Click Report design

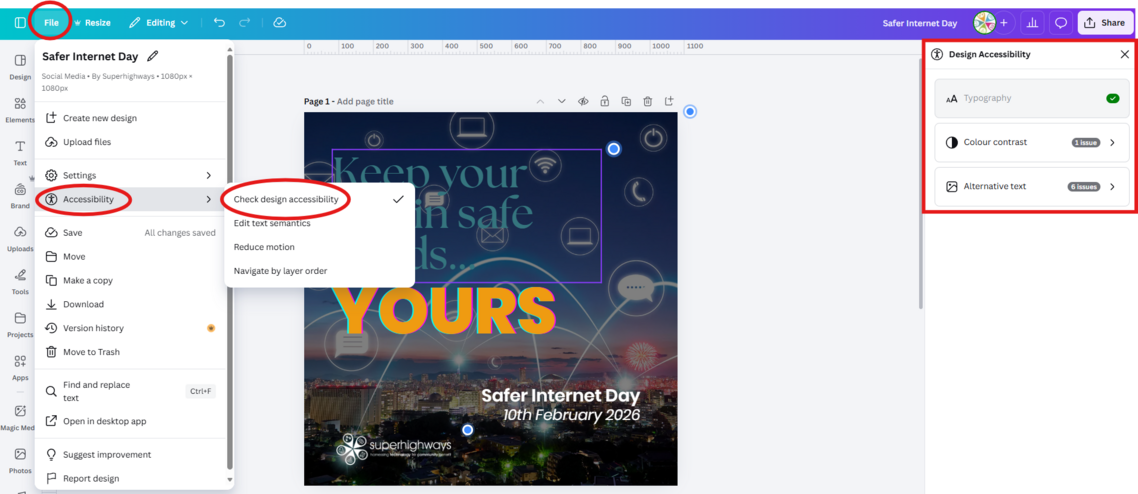point(131,478)
